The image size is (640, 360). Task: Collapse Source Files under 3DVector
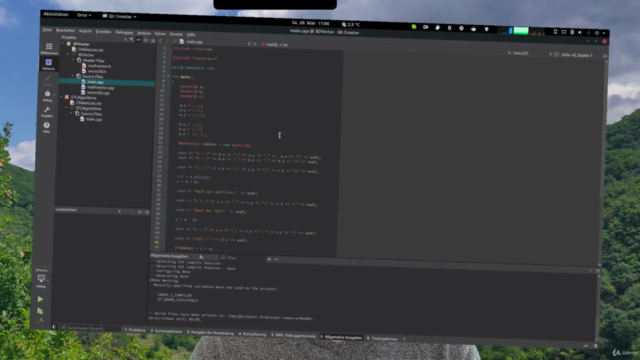click(x=73, y=76)
